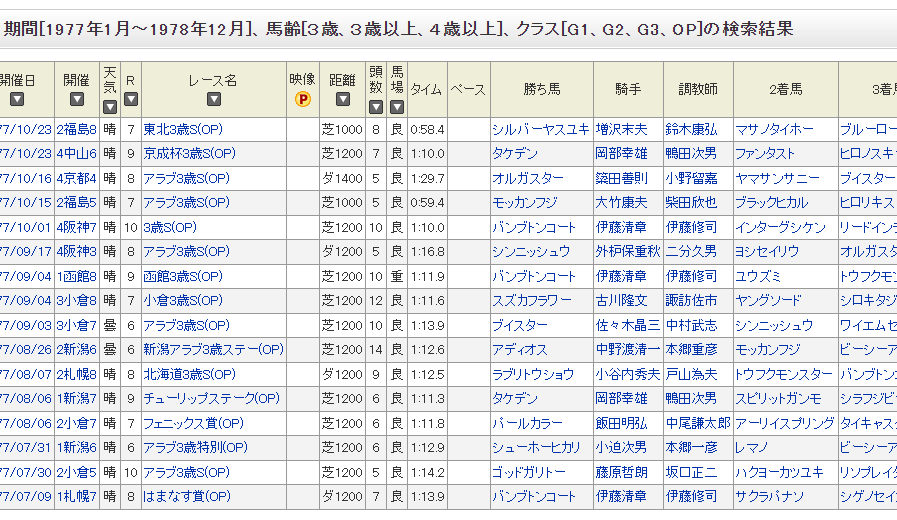Open winning horse ラブリトウショウ
The width and height of the screenshot is (897, 520).
533,375
